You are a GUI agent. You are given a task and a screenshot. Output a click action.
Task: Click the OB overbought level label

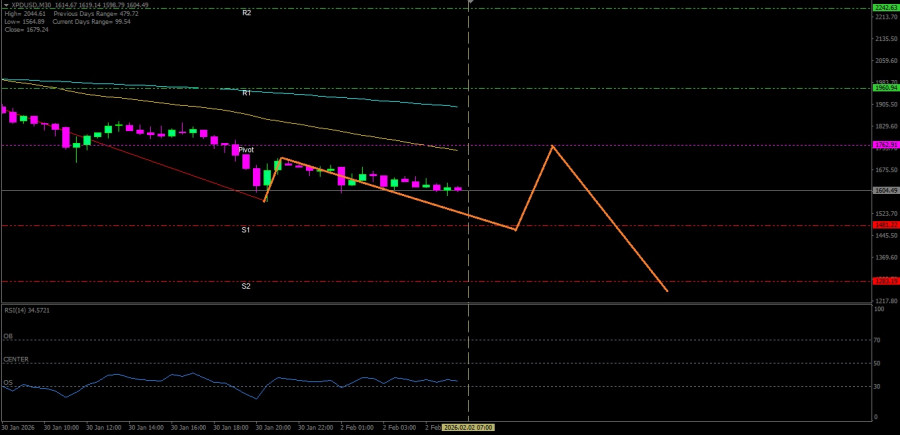[x=8, y=337]
